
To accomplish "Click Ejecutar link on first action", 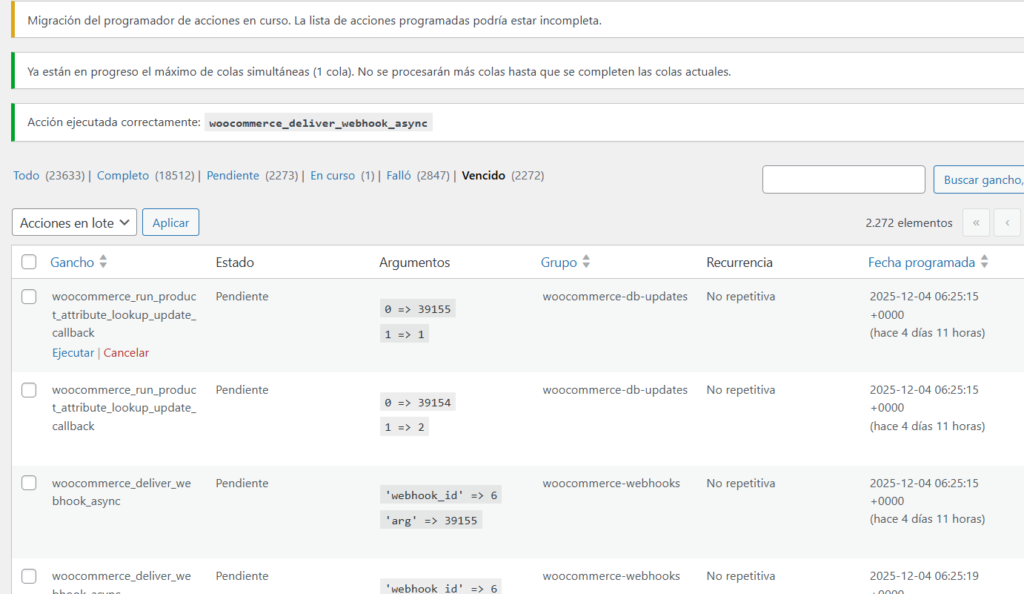I will (x=73, y=353).
